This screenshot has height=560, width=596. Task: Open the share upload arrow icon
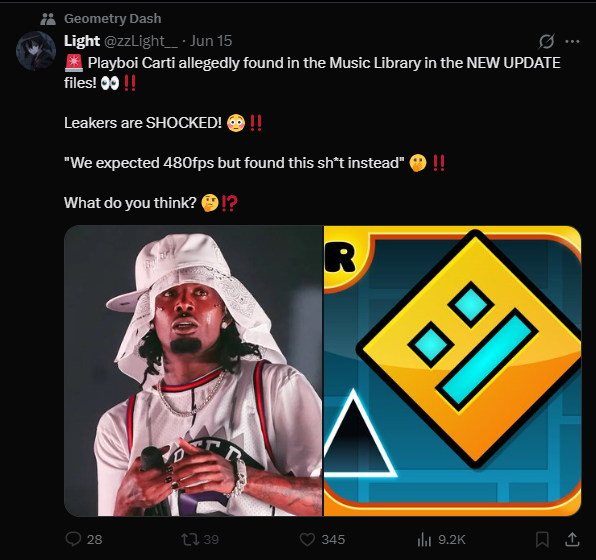pos(572,539)
